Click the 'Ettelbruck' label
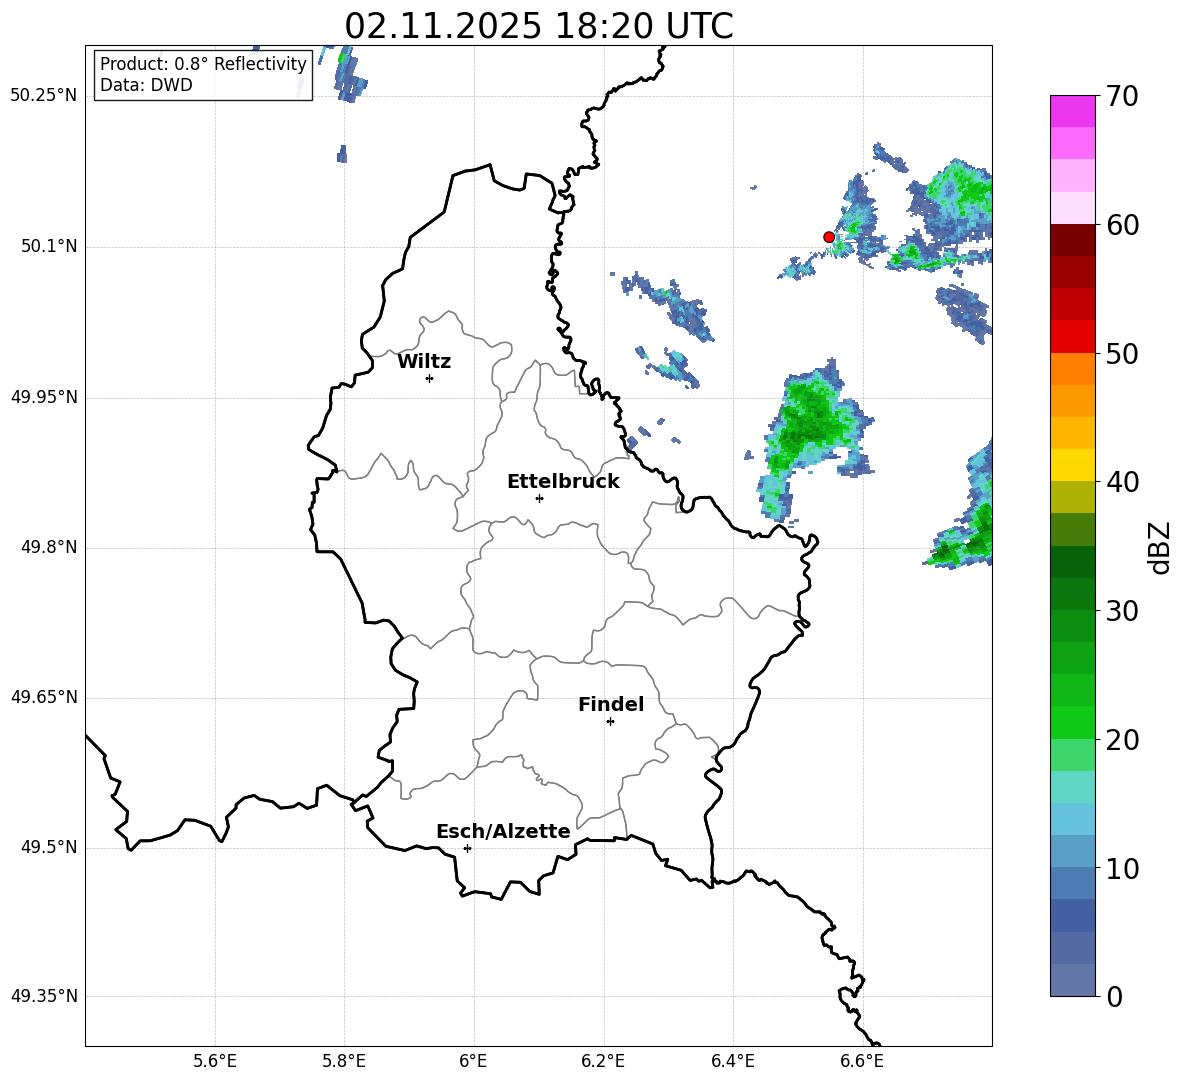This screenshot has width=1184, height=1081. pyautogui.click(x=563, y=482)
